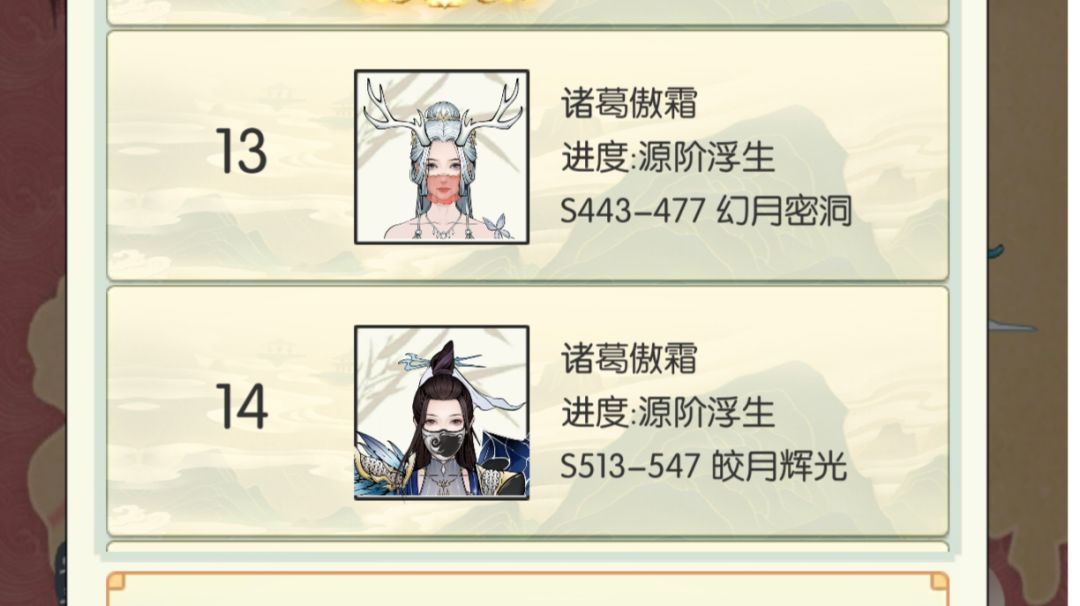Tap 进度:源阶浮生 in rank 13 entry
Screen dimensions: 1080x606
(668, 157)
